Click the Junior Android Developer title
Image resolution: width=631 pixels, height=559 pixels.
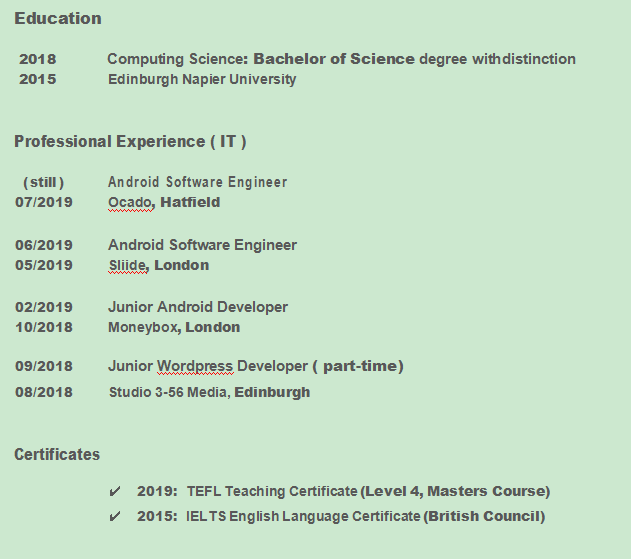(x=198, y=308)
